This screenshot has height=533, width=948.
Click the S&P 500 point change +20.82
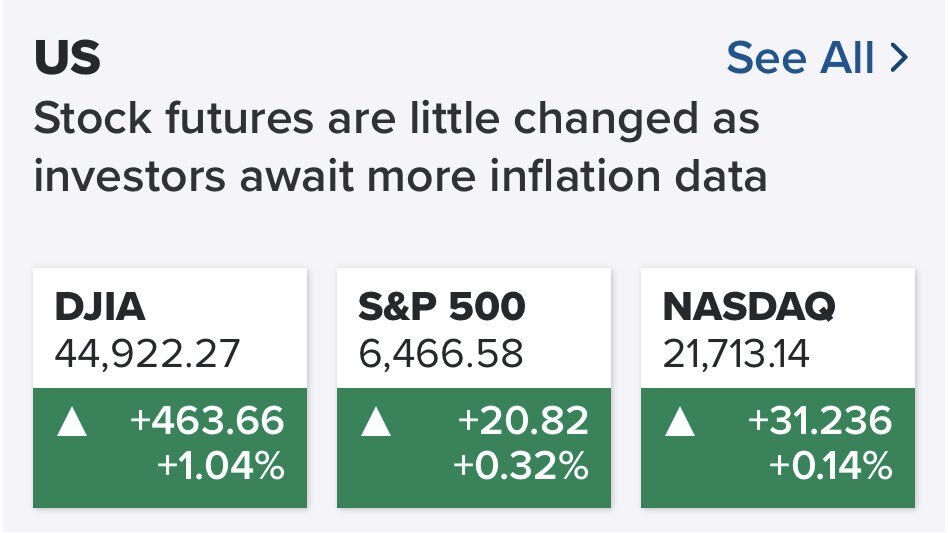tap(523, 421)
